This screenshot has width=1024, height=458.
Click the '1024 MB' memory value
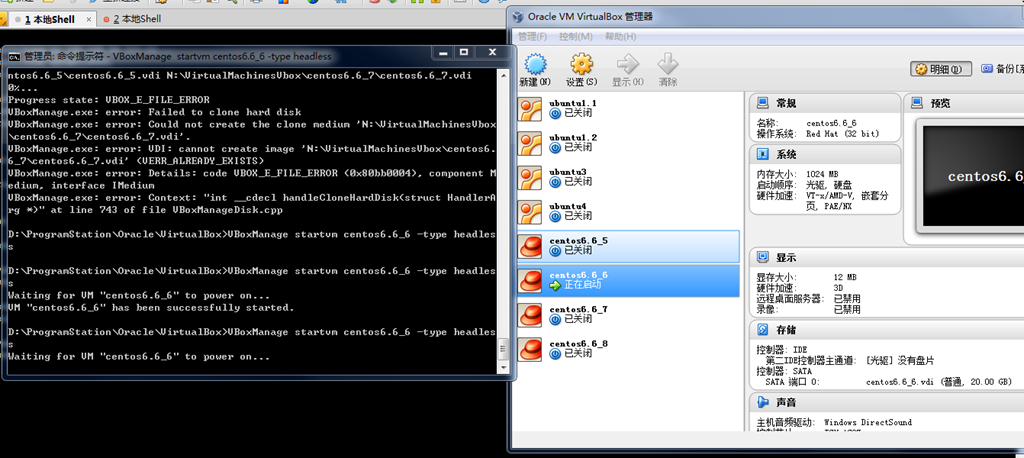pos(822,174)
